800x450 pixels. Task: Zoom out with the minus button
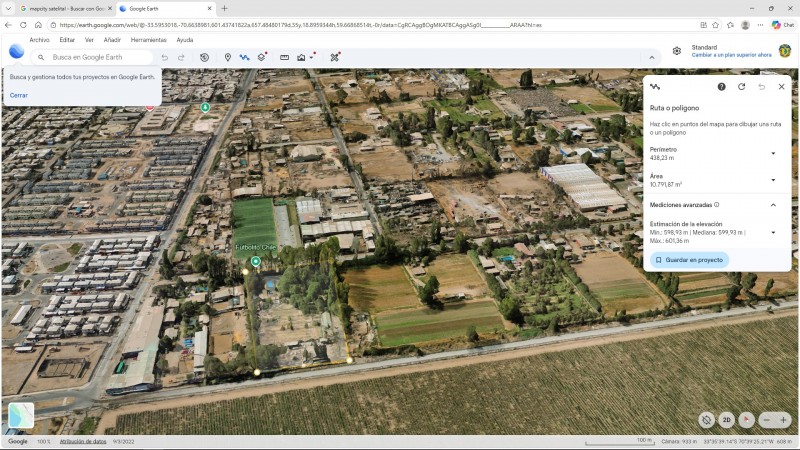[767, 420]
